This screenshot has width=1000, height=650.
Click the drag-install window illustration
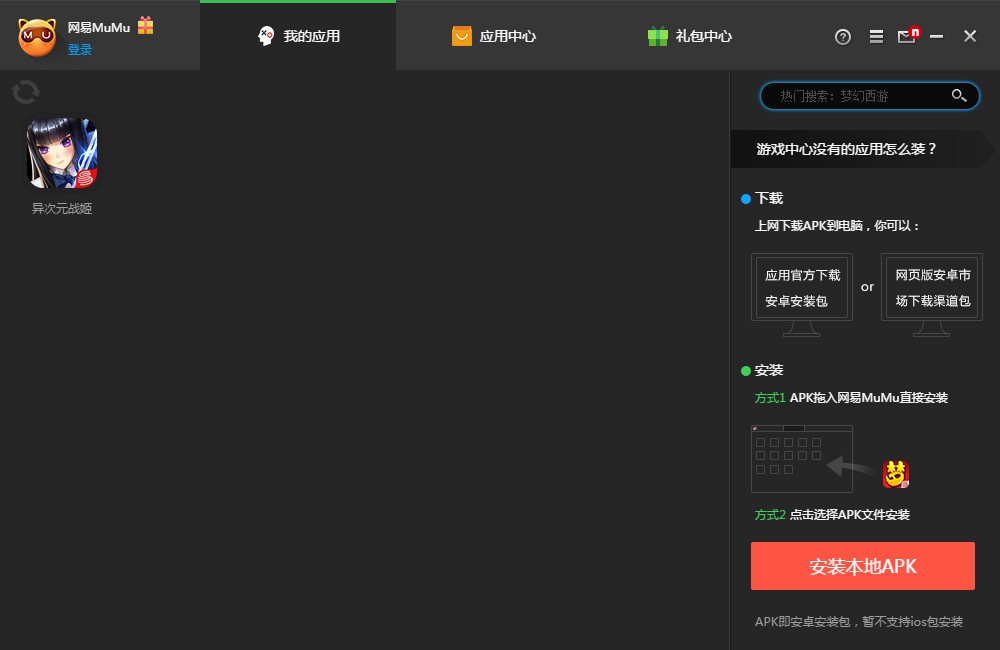pos(802,459)
